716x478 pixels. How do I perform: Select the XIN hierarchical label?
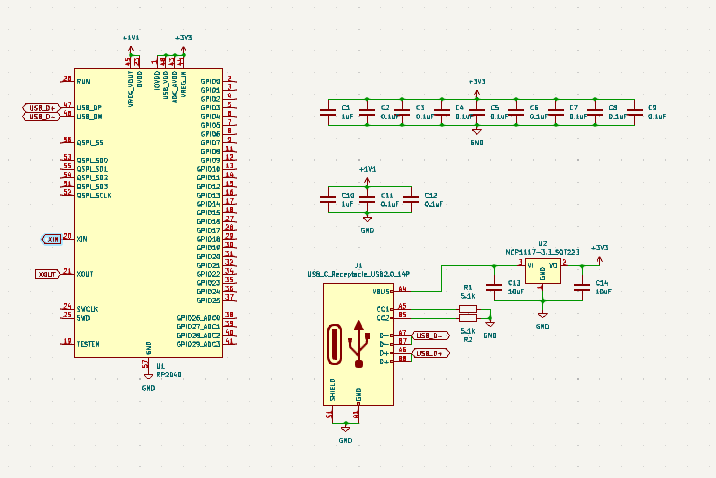pyautogui.click(x=52, y=239)
